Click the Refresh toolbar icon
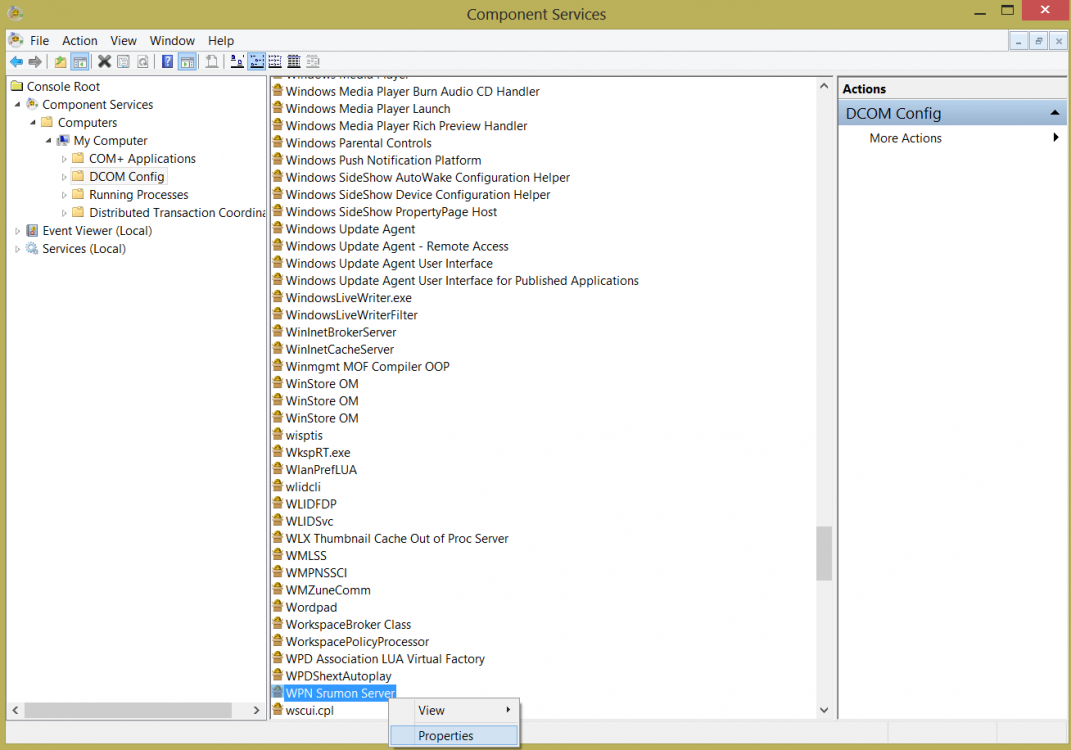This screenshot has width=1071, height=750. [143, 62]
